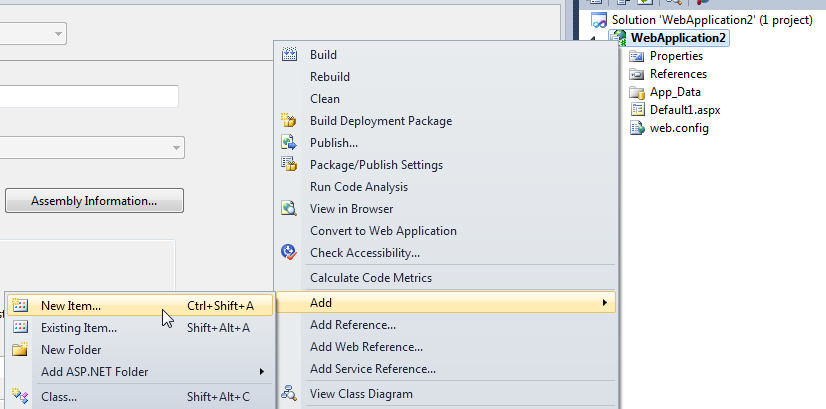Click the Package/Publish Settings icon

289,164
